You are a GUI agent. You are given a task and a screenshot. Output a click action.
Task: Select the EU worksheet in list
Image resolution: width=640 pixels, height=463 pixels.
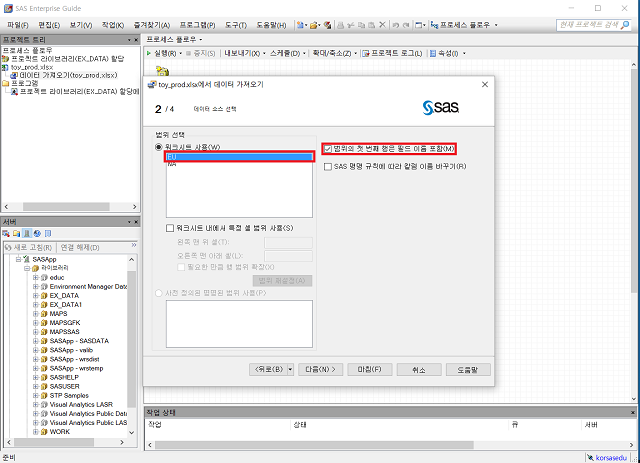[239, 157]
